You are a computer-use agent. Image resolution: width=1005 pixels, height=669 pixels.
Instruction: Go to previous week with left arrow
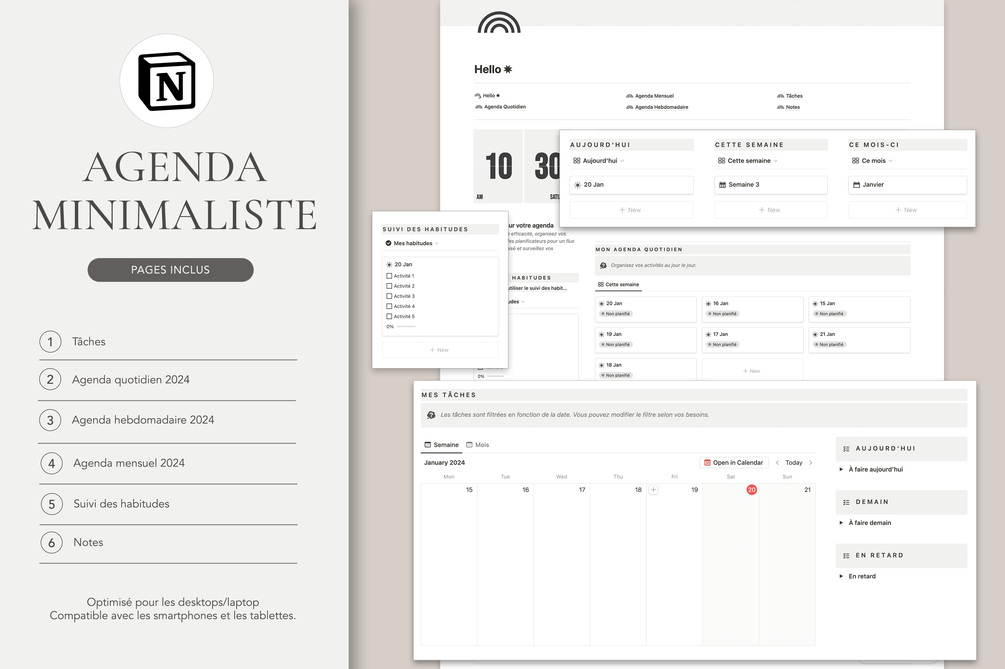coord(777,463)
